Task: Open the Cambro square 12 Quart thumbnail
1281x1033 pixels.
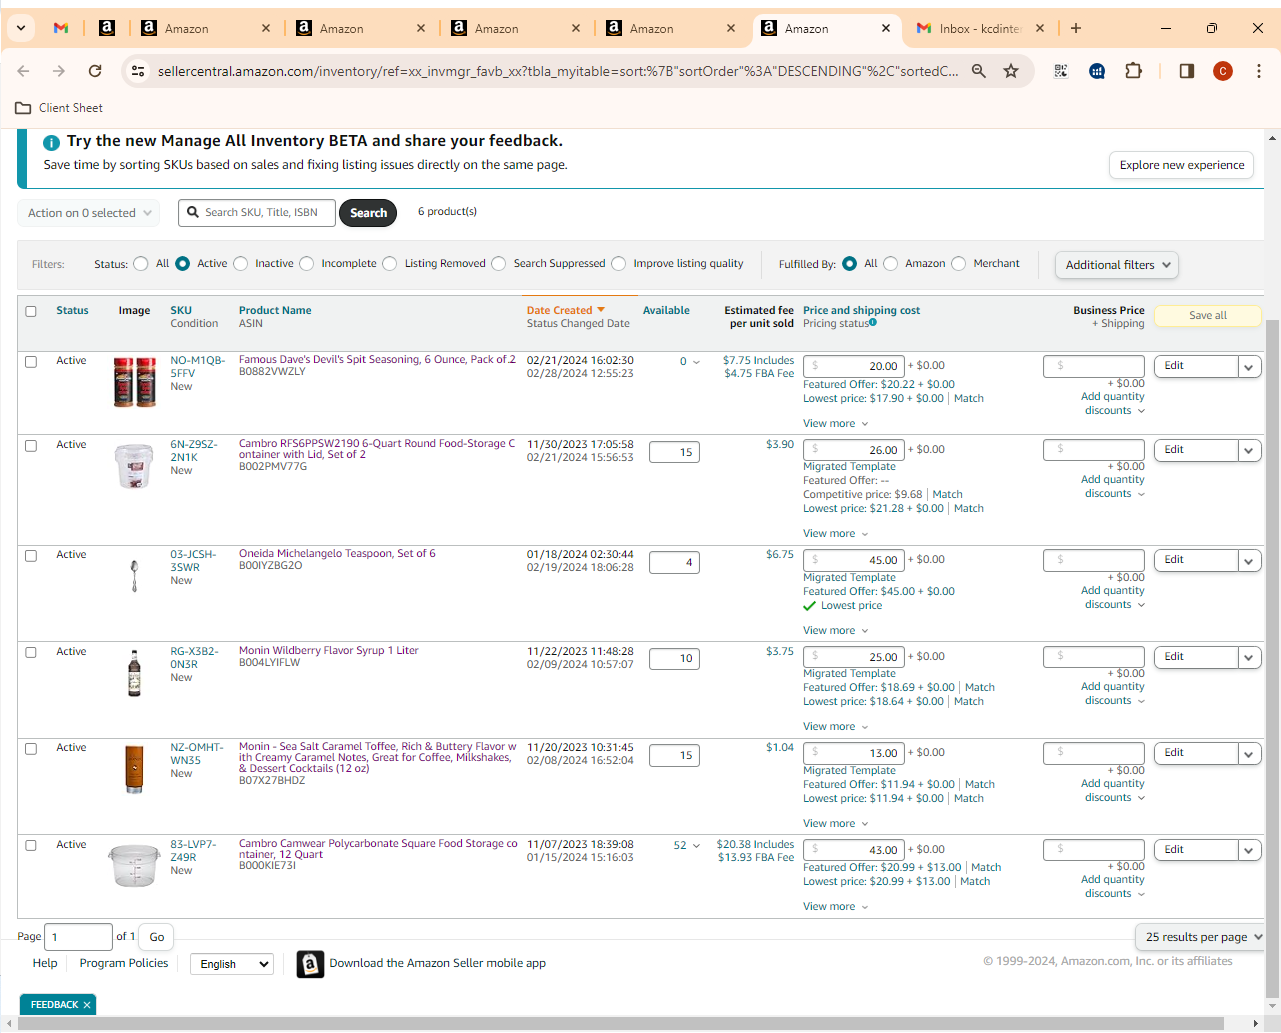Action: tap(135, 866)
